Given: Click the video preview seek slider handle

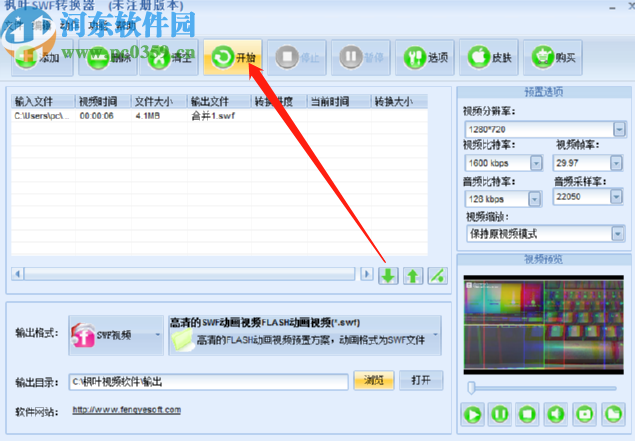Looking at the screenshot, I should [471, 388].
